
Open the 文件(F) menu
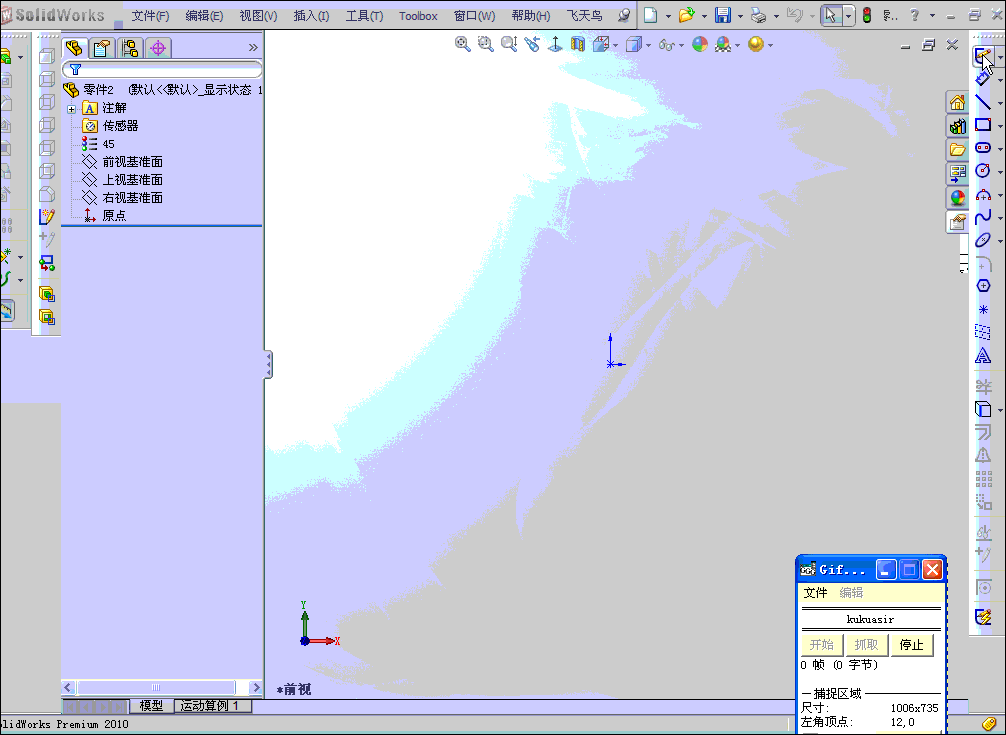150,15
